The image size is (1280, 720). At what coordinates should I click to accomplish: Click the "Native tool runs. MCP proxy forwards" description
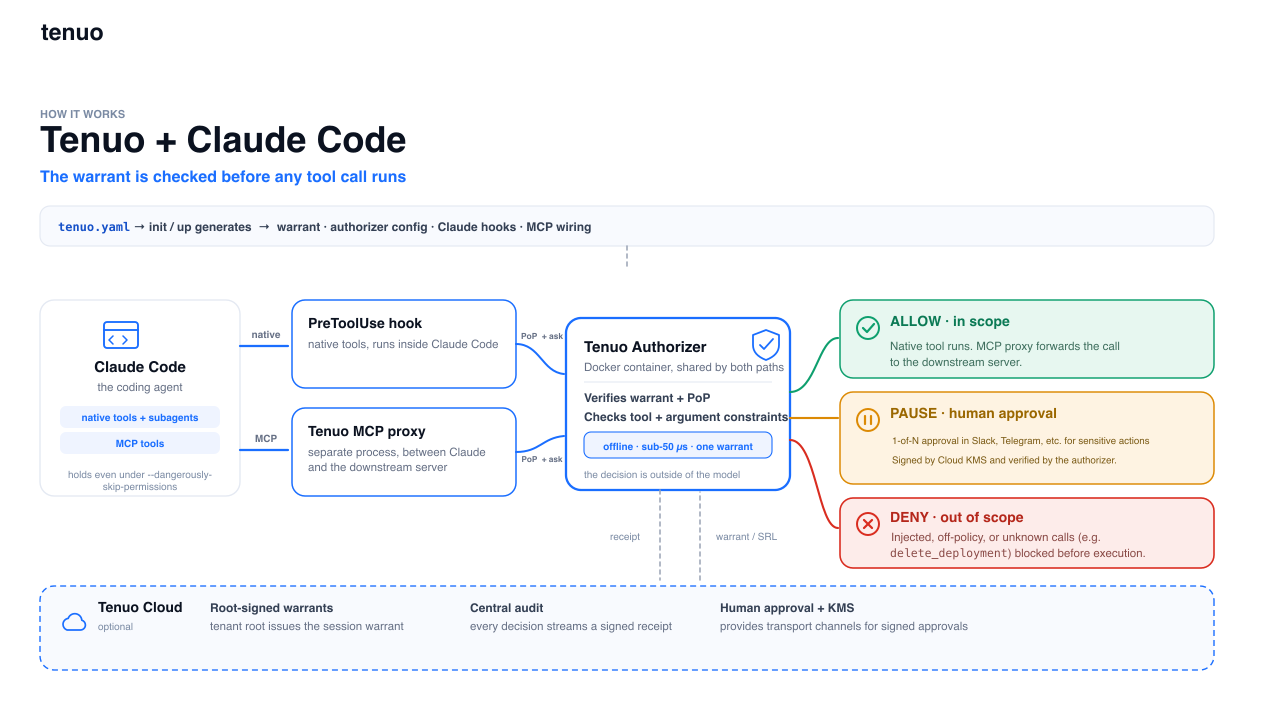coord(1005,354)
